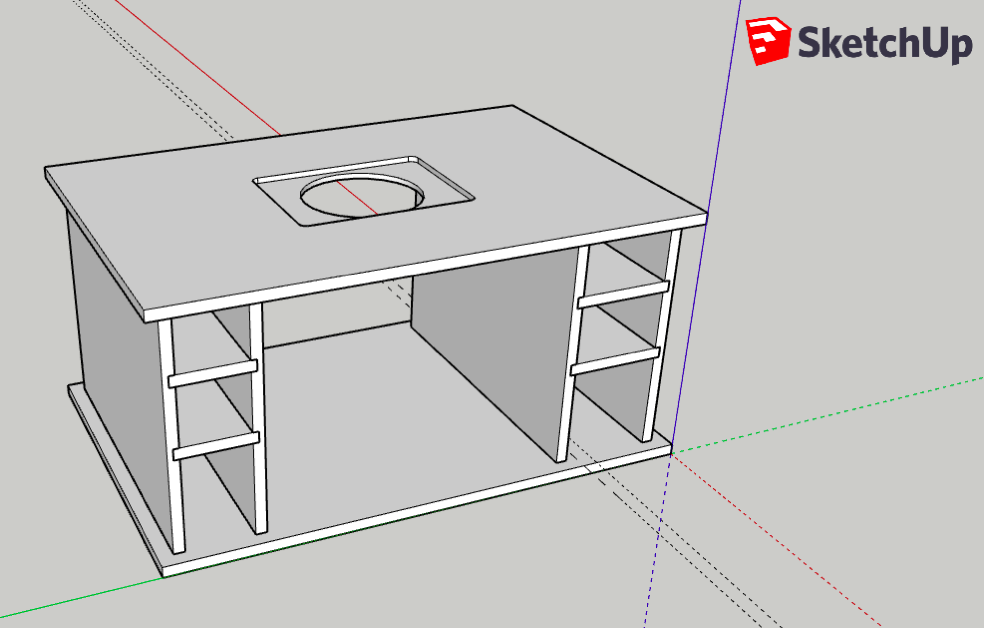
Task: Click the SketchUp wordmark text
Action: coord(883,43)
